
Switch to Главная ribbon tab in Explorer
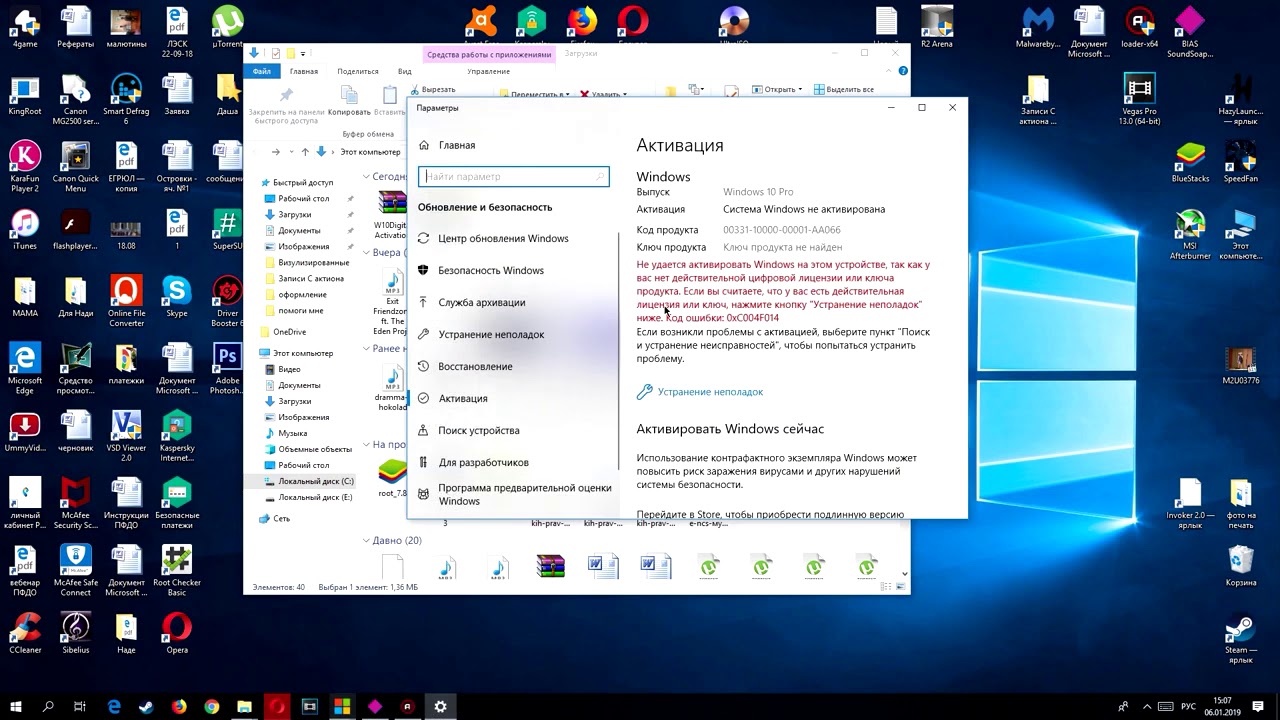[304, 71]
